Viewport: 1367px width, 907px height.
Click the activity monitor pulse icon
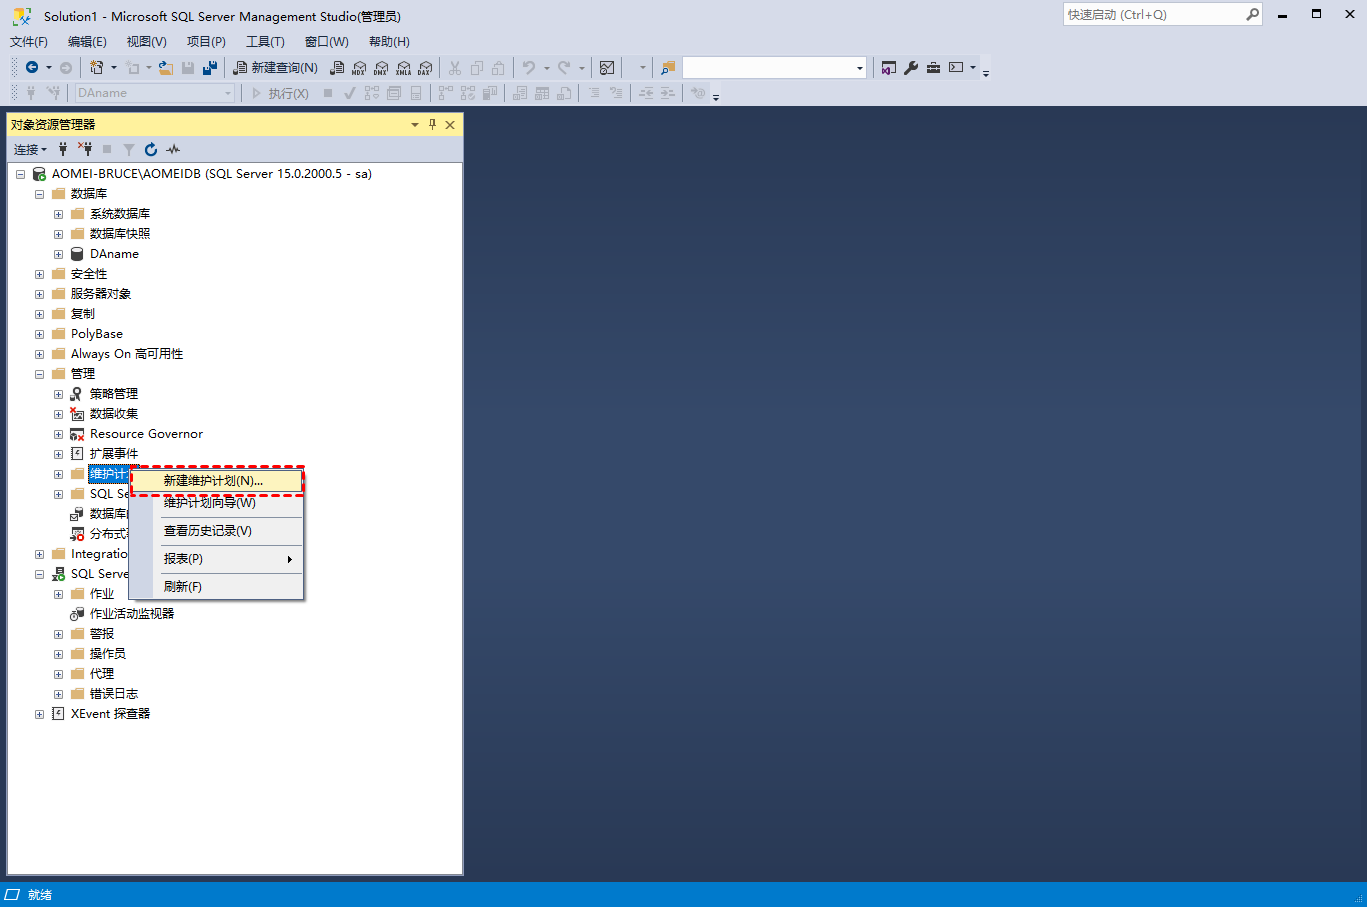click(x=173, y=150)
